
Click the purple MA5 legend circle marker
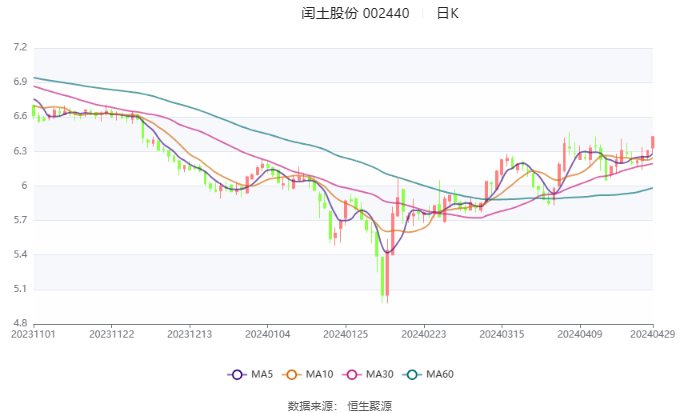pyautogui.click(x=237, y=375)
